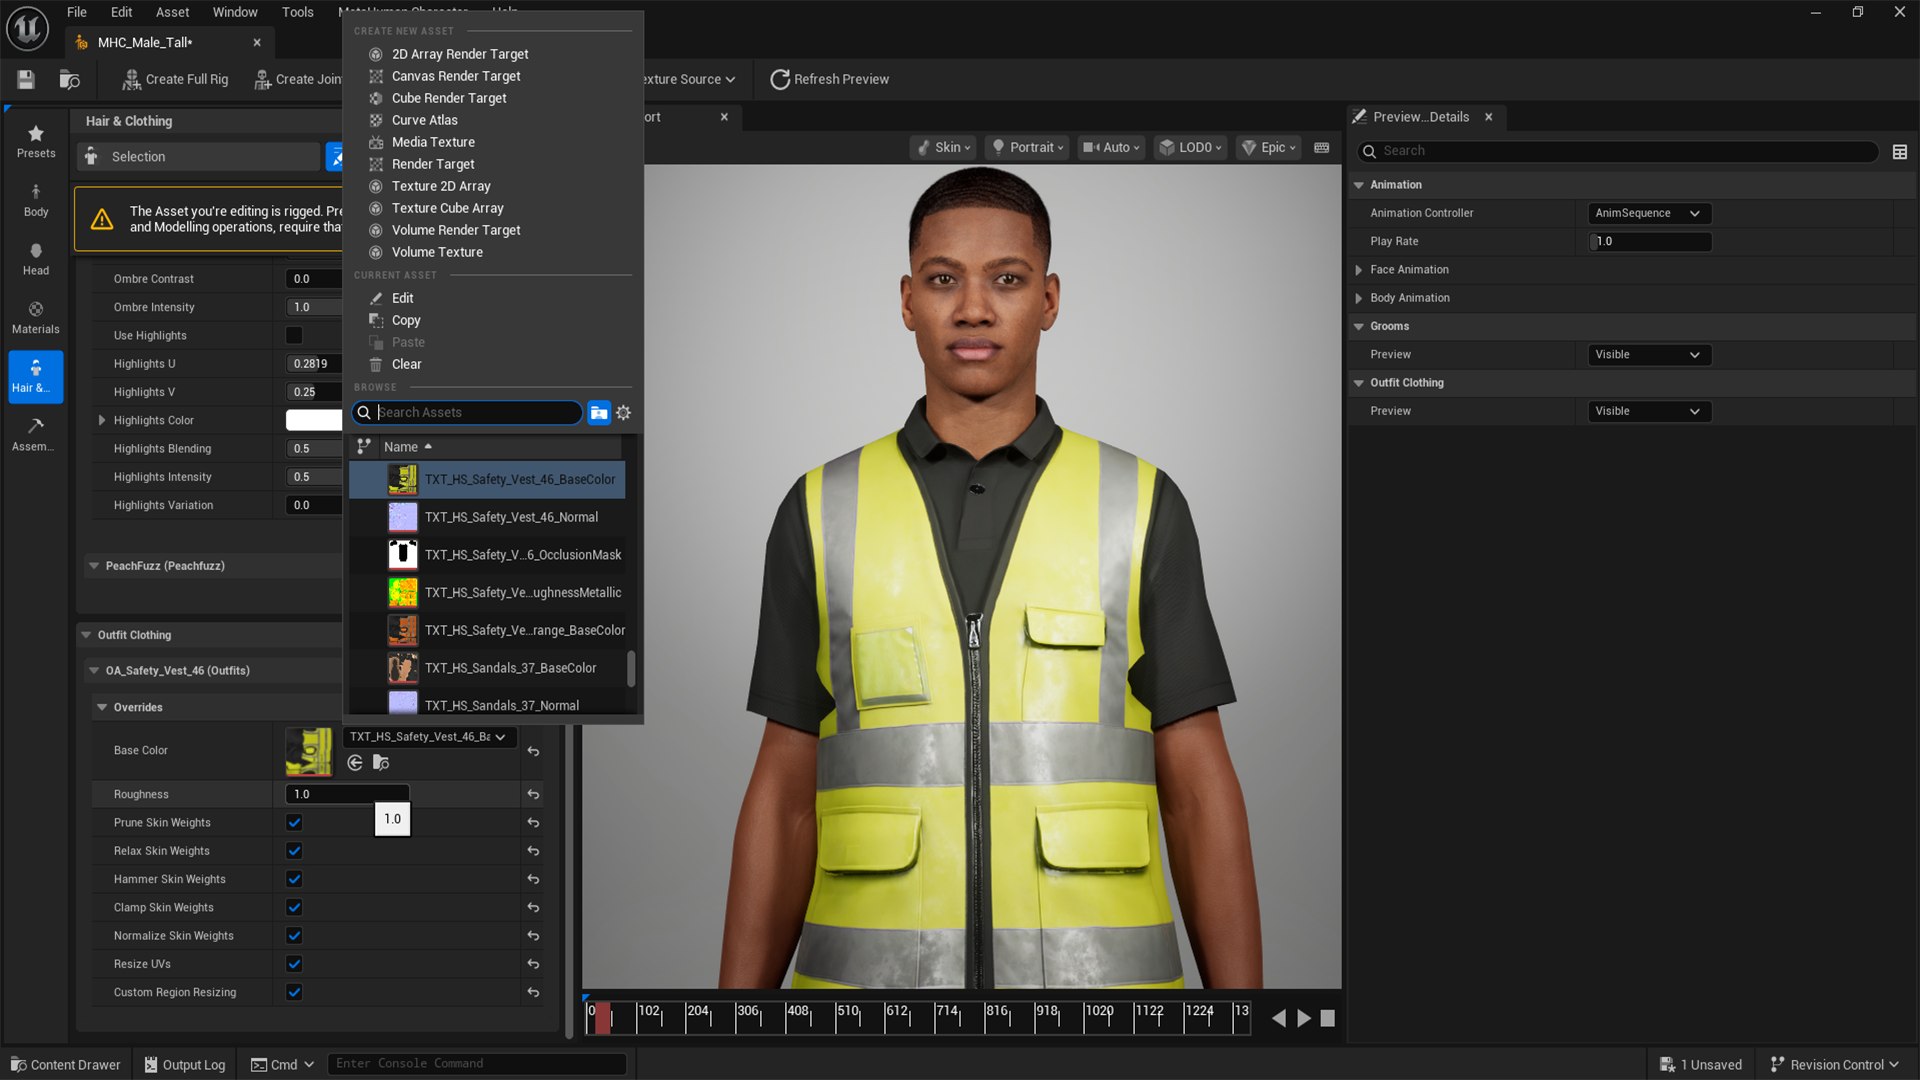The width and height of the screenshot is (1920, 1080).
Task: Click the Refresh Preview icon button
Action: pyautogui.click(x=829, y=79)
